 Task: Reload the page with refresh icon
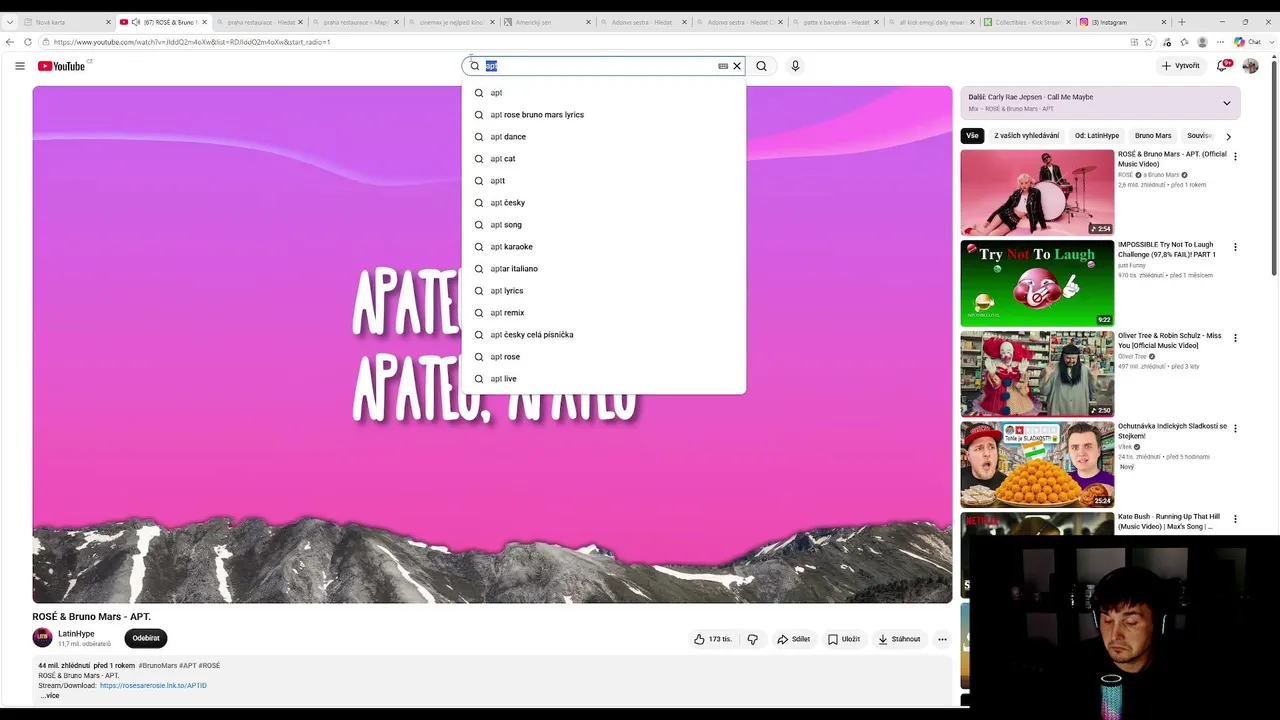(28, 42)
